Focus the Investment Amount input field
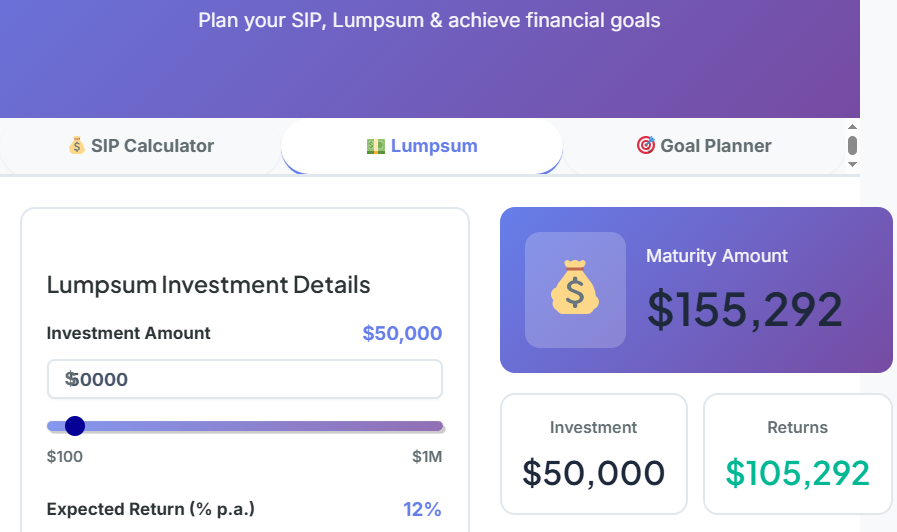 [x=260, y=379]
